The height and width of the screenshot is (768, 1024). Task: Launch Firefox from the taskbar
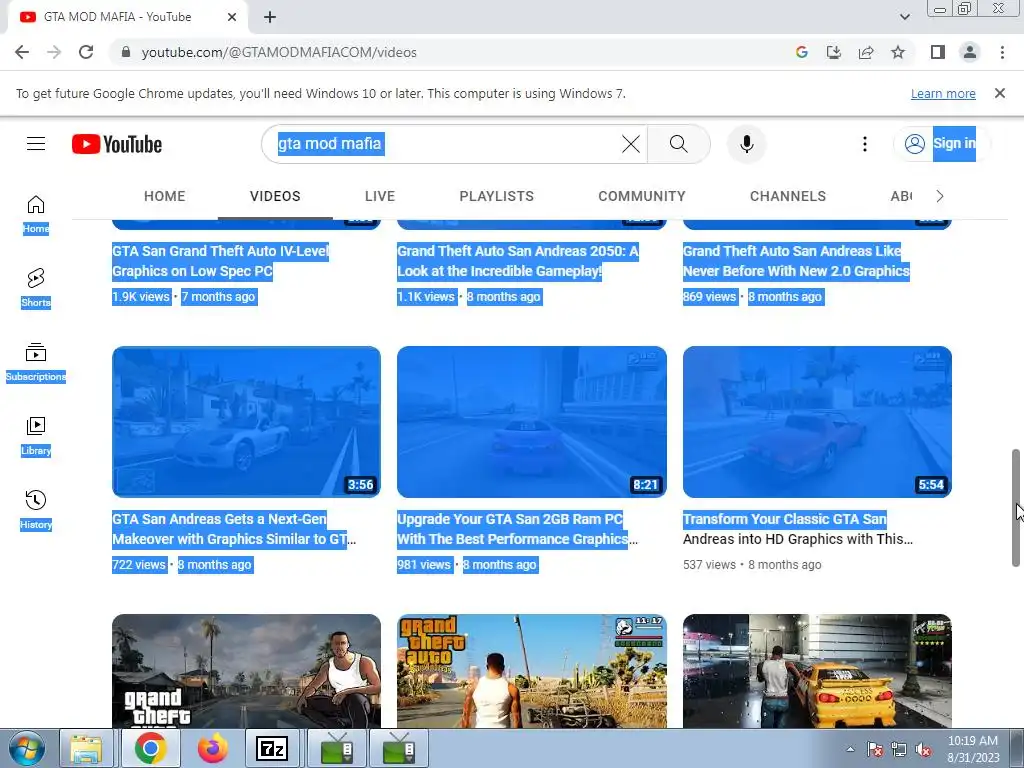pos(213,748)
